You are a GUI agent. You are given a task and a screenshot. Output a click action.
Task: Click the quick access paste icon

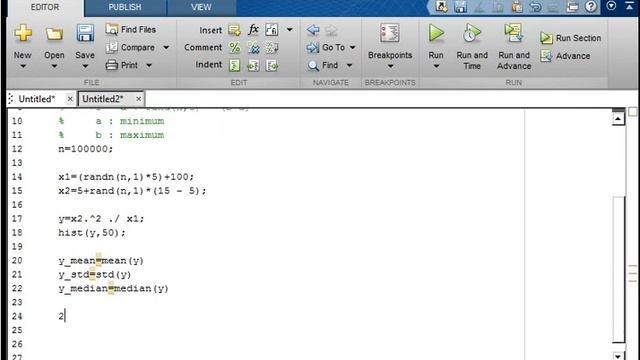517,7
